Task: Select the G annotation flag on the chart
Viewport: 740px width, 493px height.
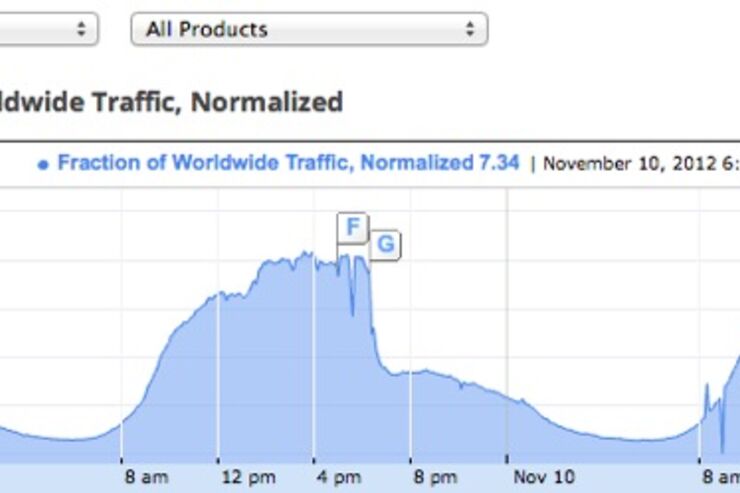Action: coord(386,244)
